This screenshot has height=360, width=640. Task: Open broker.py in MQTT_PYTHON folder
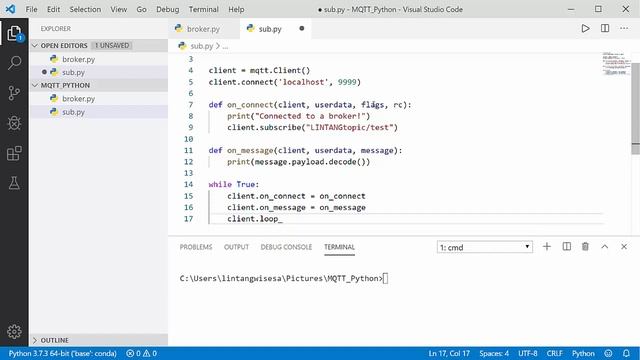coord(99,98)
